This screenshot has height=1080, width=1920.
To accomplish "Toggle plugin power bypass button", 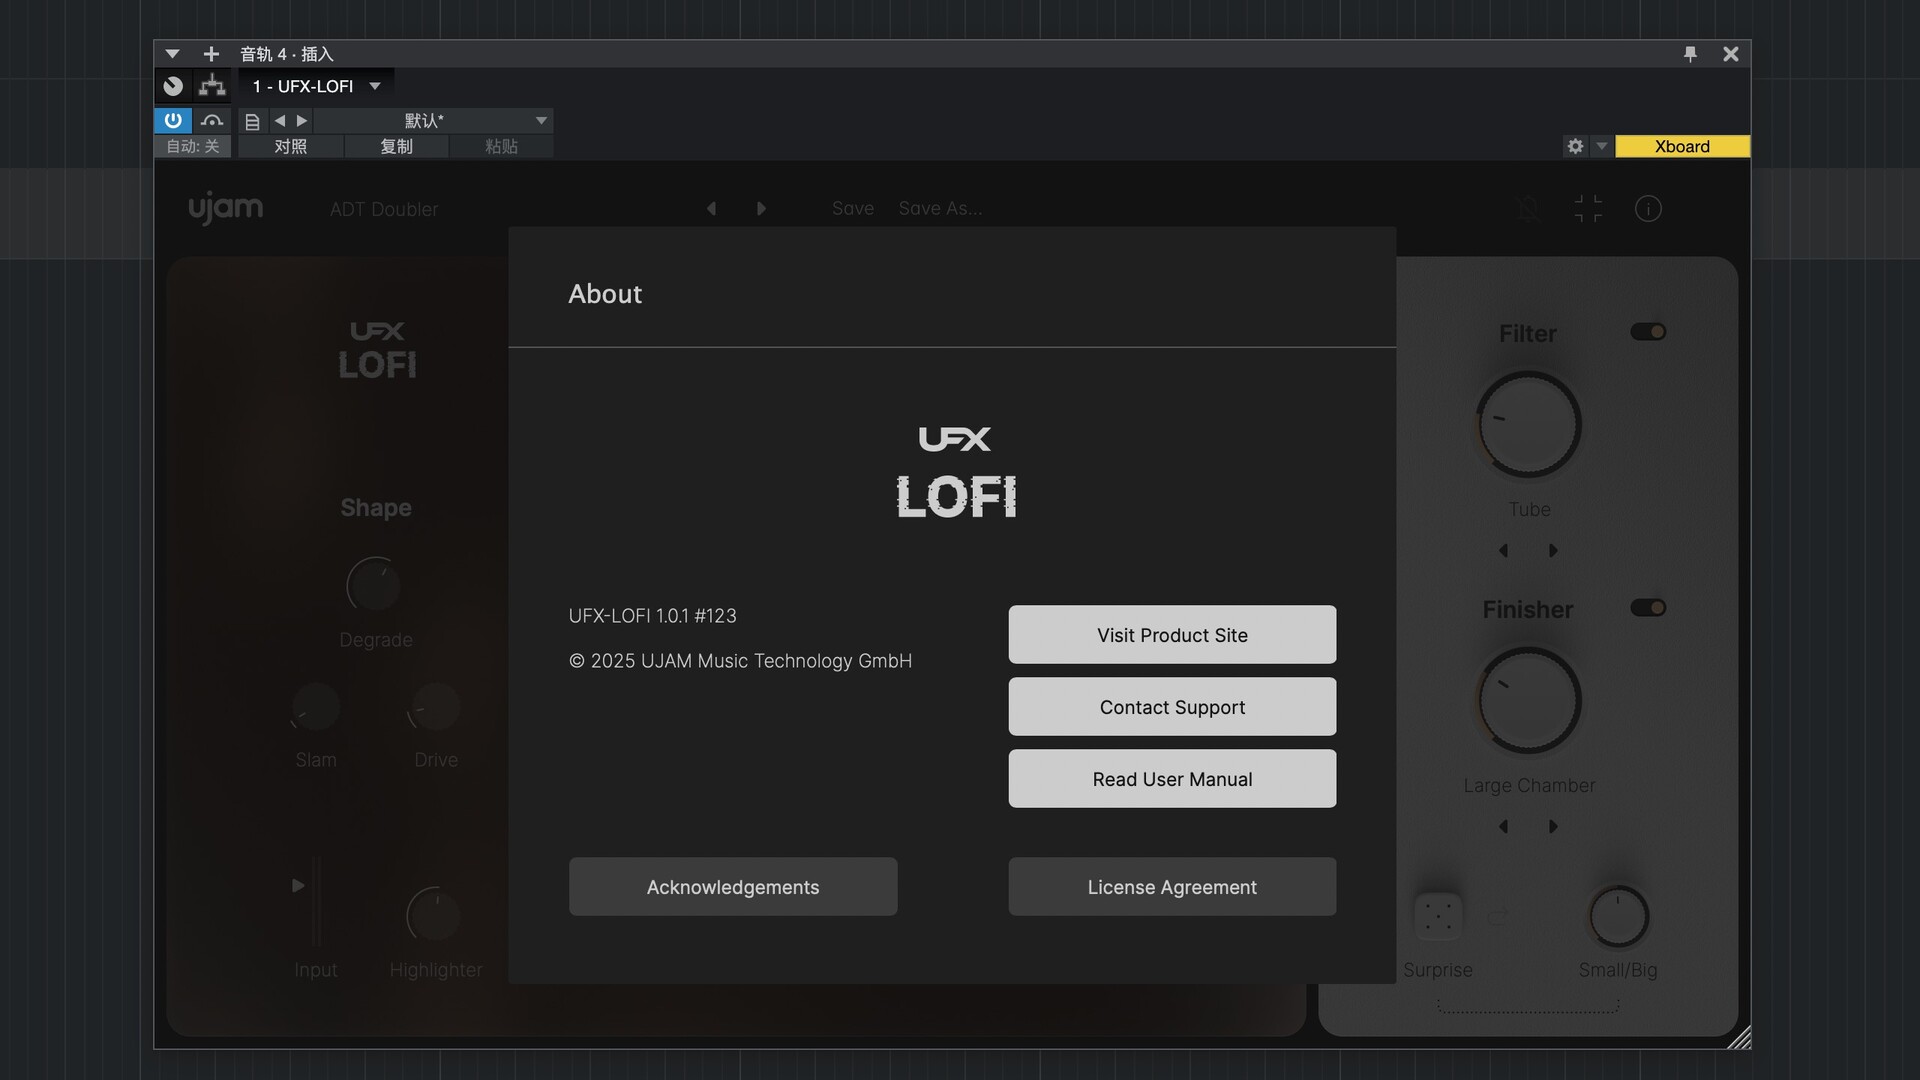I will 173,120.
